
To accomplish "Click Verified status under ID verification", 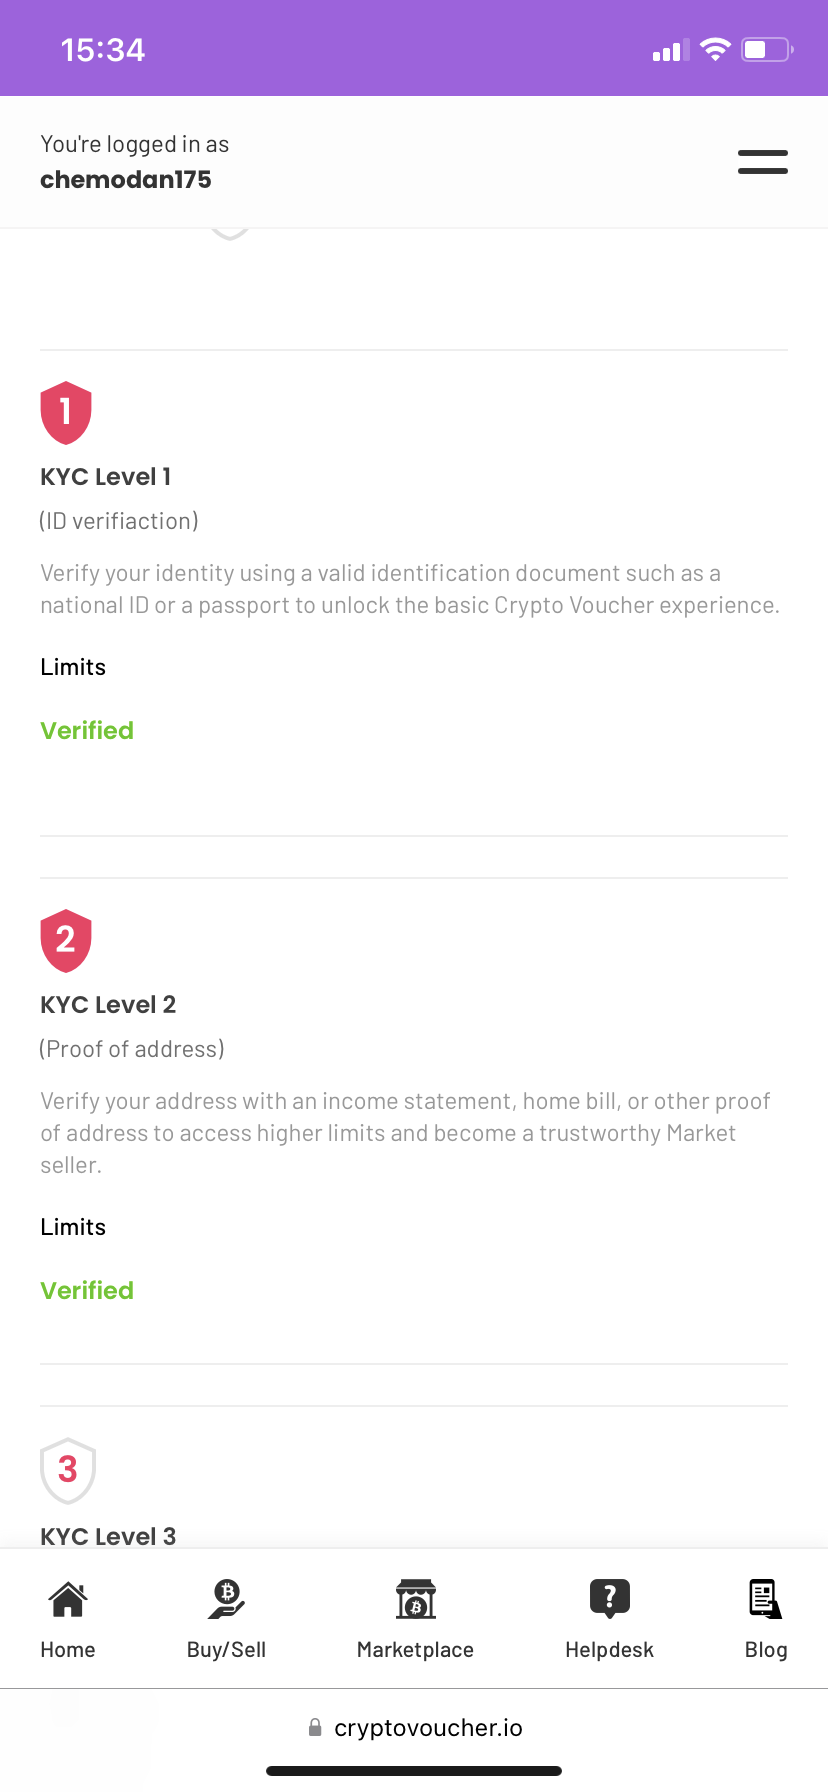I will tap(87, 730).
